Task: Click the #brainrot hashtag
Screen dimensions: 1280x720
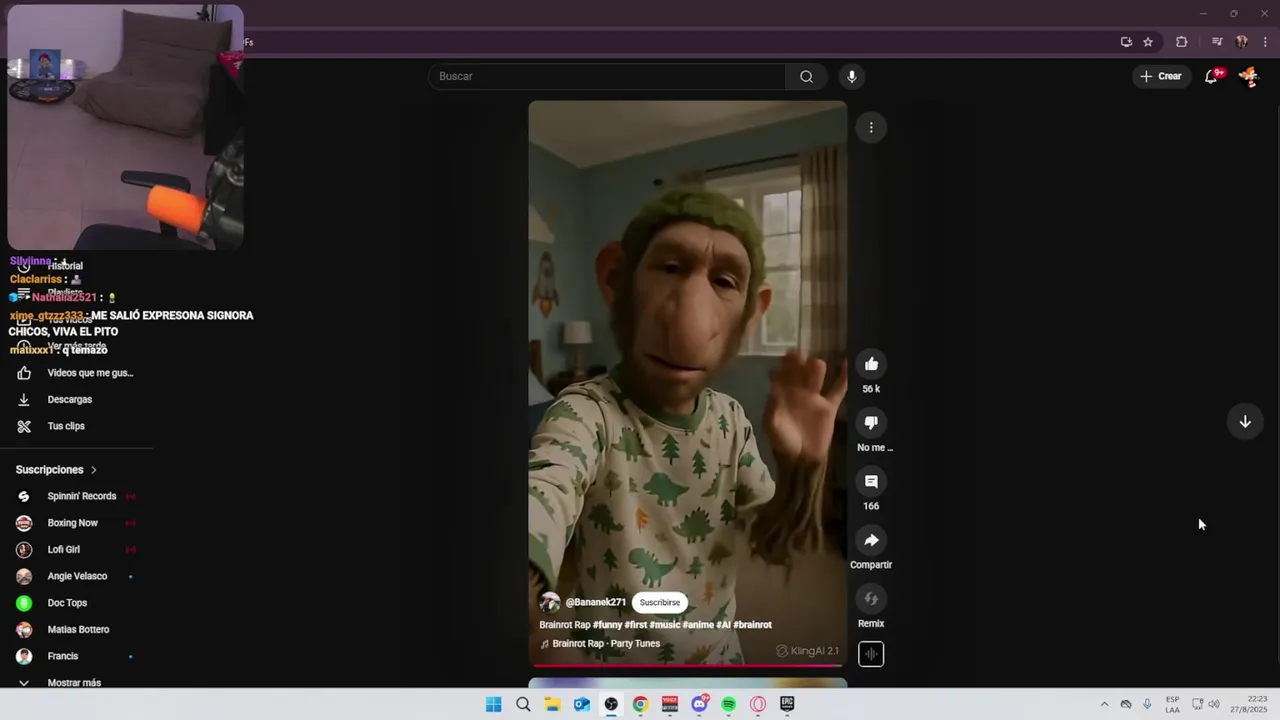Action: click(x=752, y=625)
